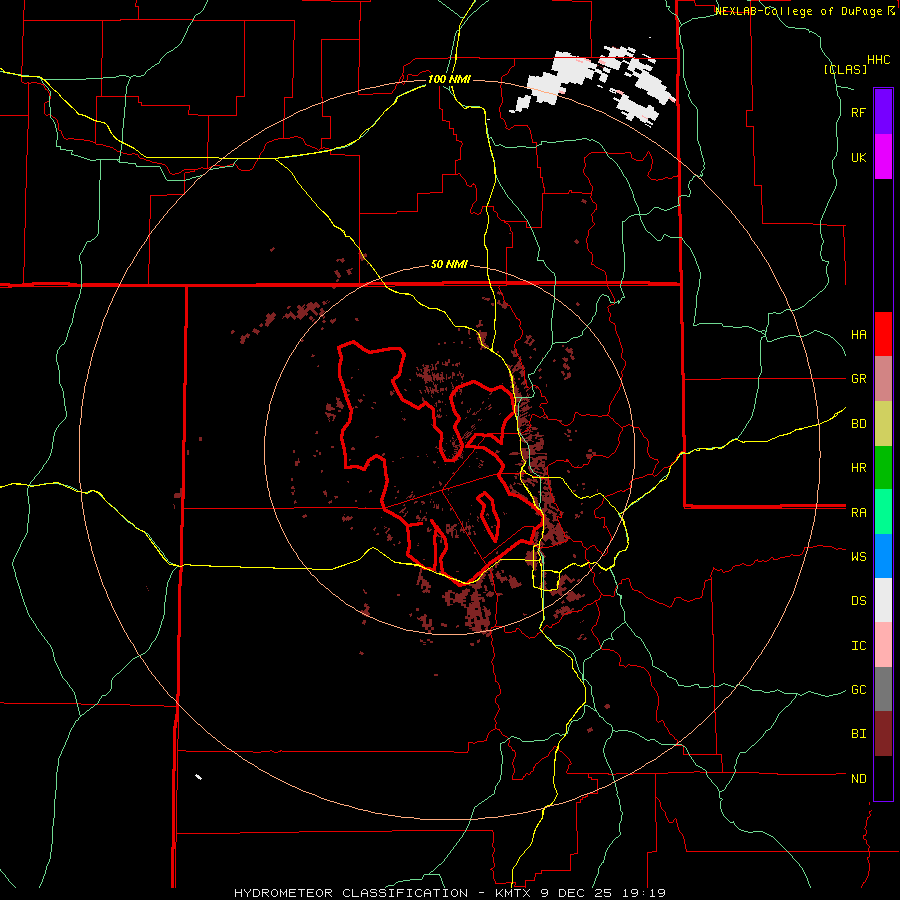Click the [CLAS] label
900x900 pixels.
point(845,69)
